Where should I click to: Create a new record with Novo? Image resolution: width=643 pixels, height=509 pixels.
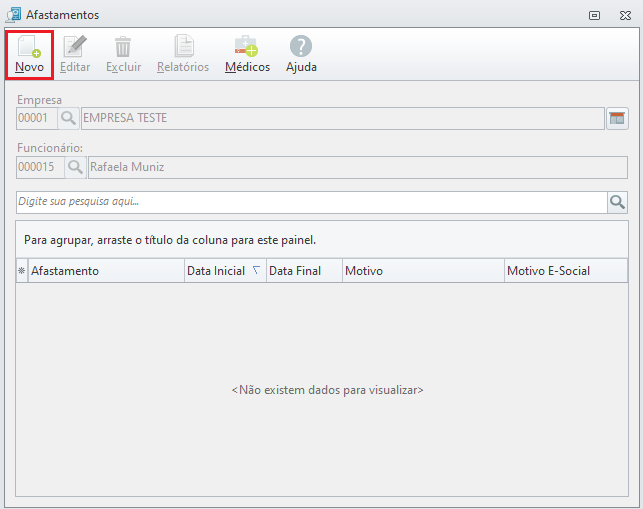tap(29, 55)
